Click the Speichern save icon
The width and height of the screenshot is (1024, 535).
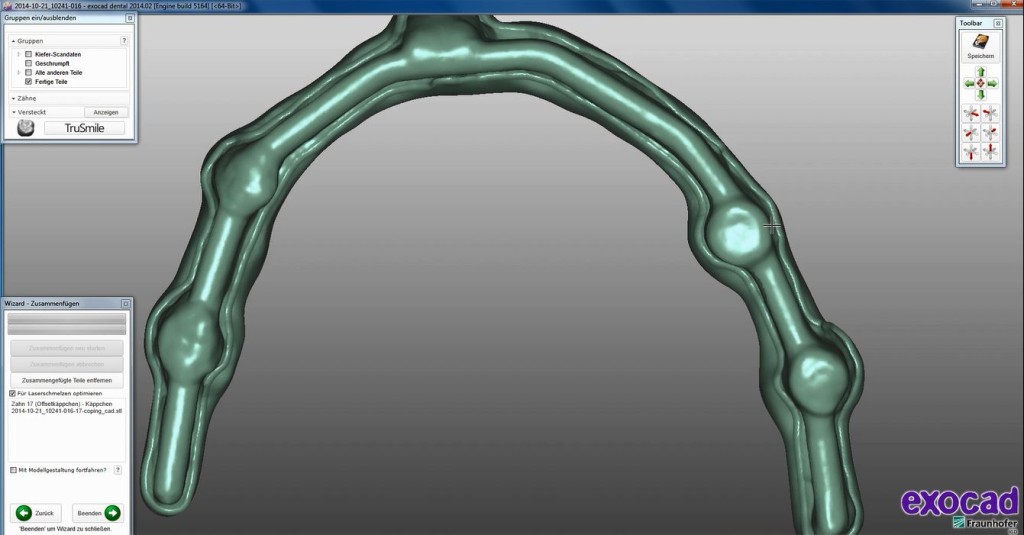click(979, 44)
